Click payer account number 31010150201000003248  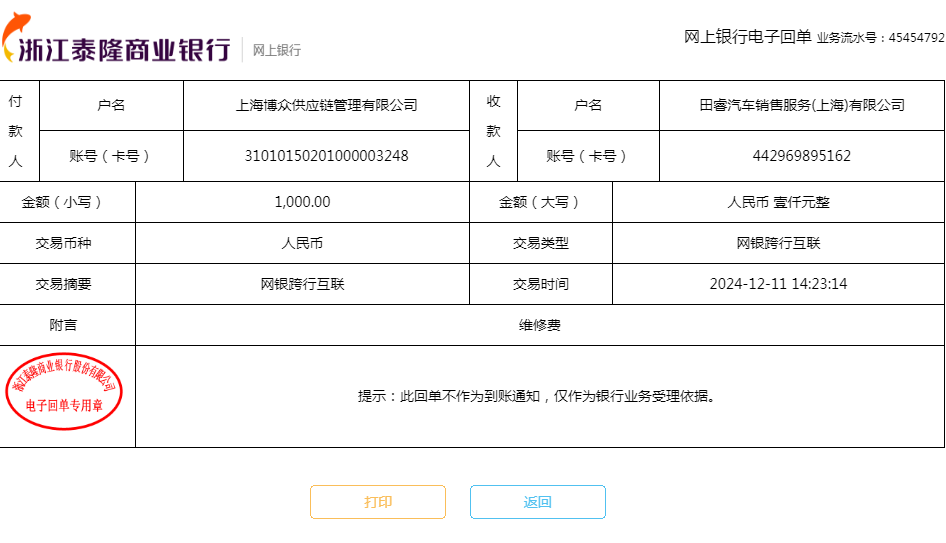(x=326, y=156)
